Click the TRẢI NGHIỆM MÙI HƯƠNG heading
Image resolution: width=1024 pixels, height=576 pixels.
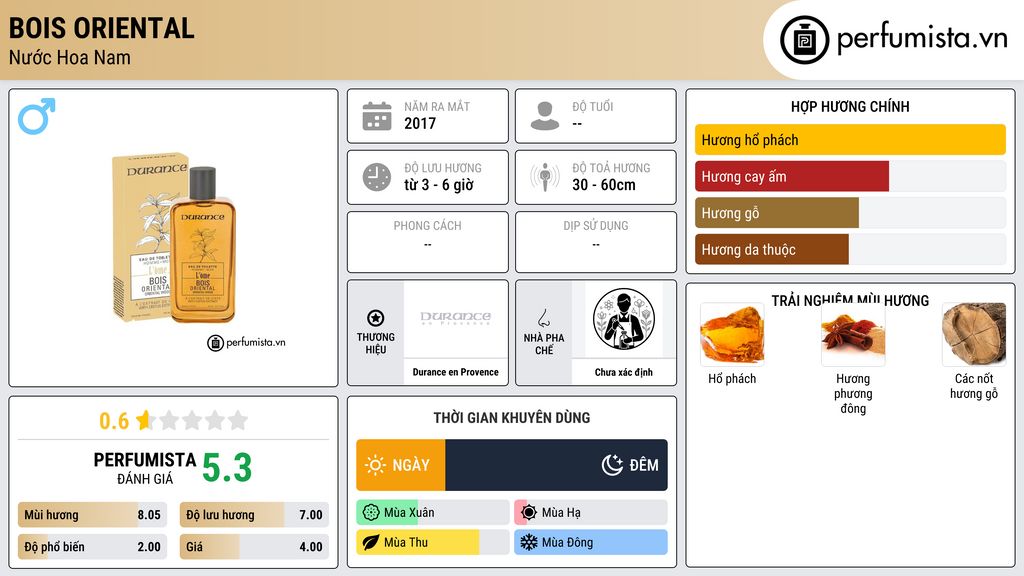(x=850, y=300)
